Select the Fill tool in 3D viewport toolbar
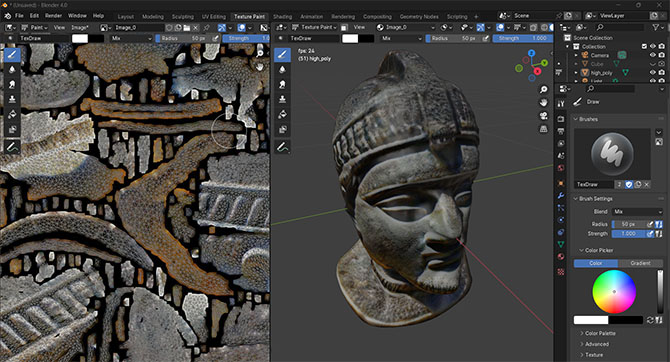 click(282, 114)
